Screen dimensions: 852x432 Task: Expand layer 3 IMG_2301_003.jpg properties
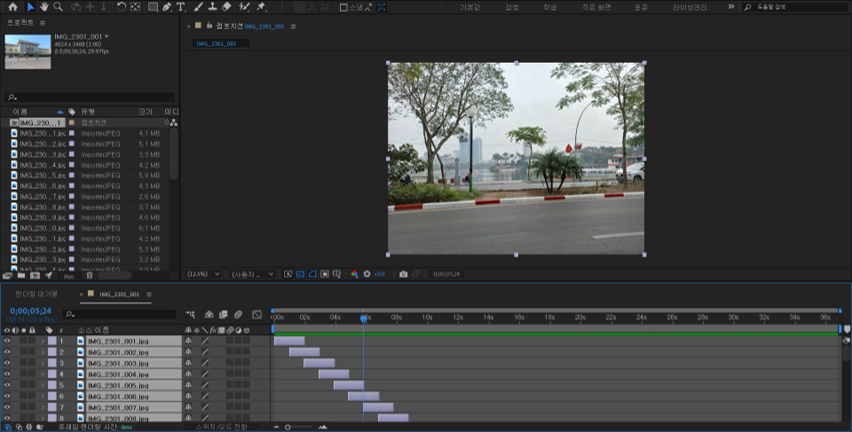(43, 363)
